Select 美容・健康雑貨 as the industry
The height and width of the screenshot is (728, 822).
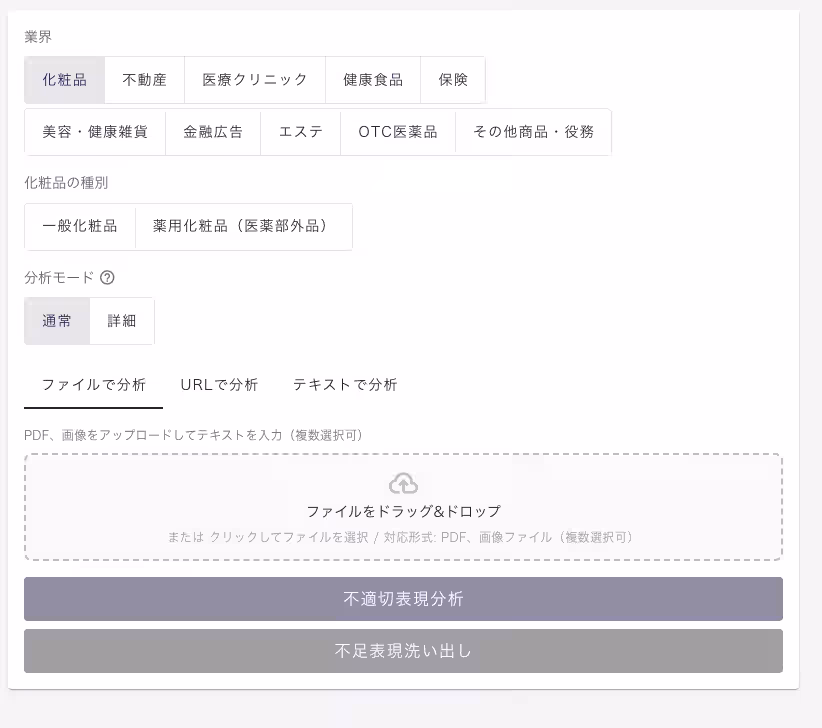[92, 131]
